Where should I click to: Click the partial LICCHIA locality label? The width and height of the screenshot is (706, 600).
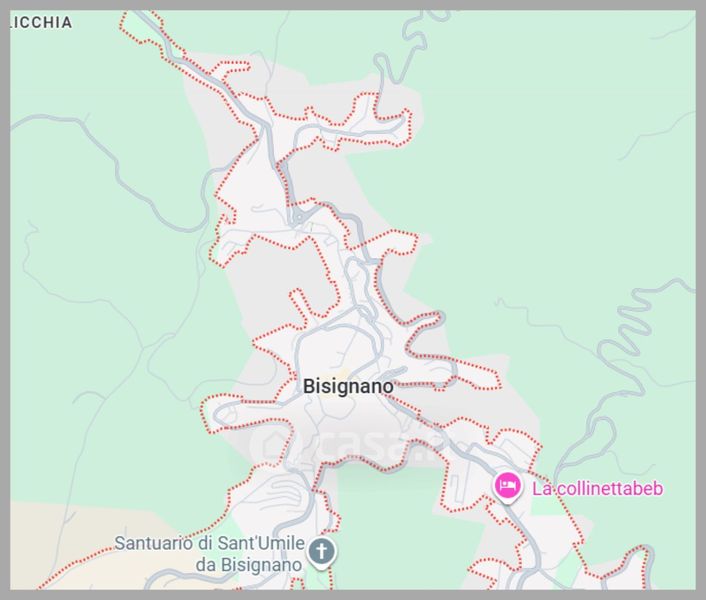41,23
